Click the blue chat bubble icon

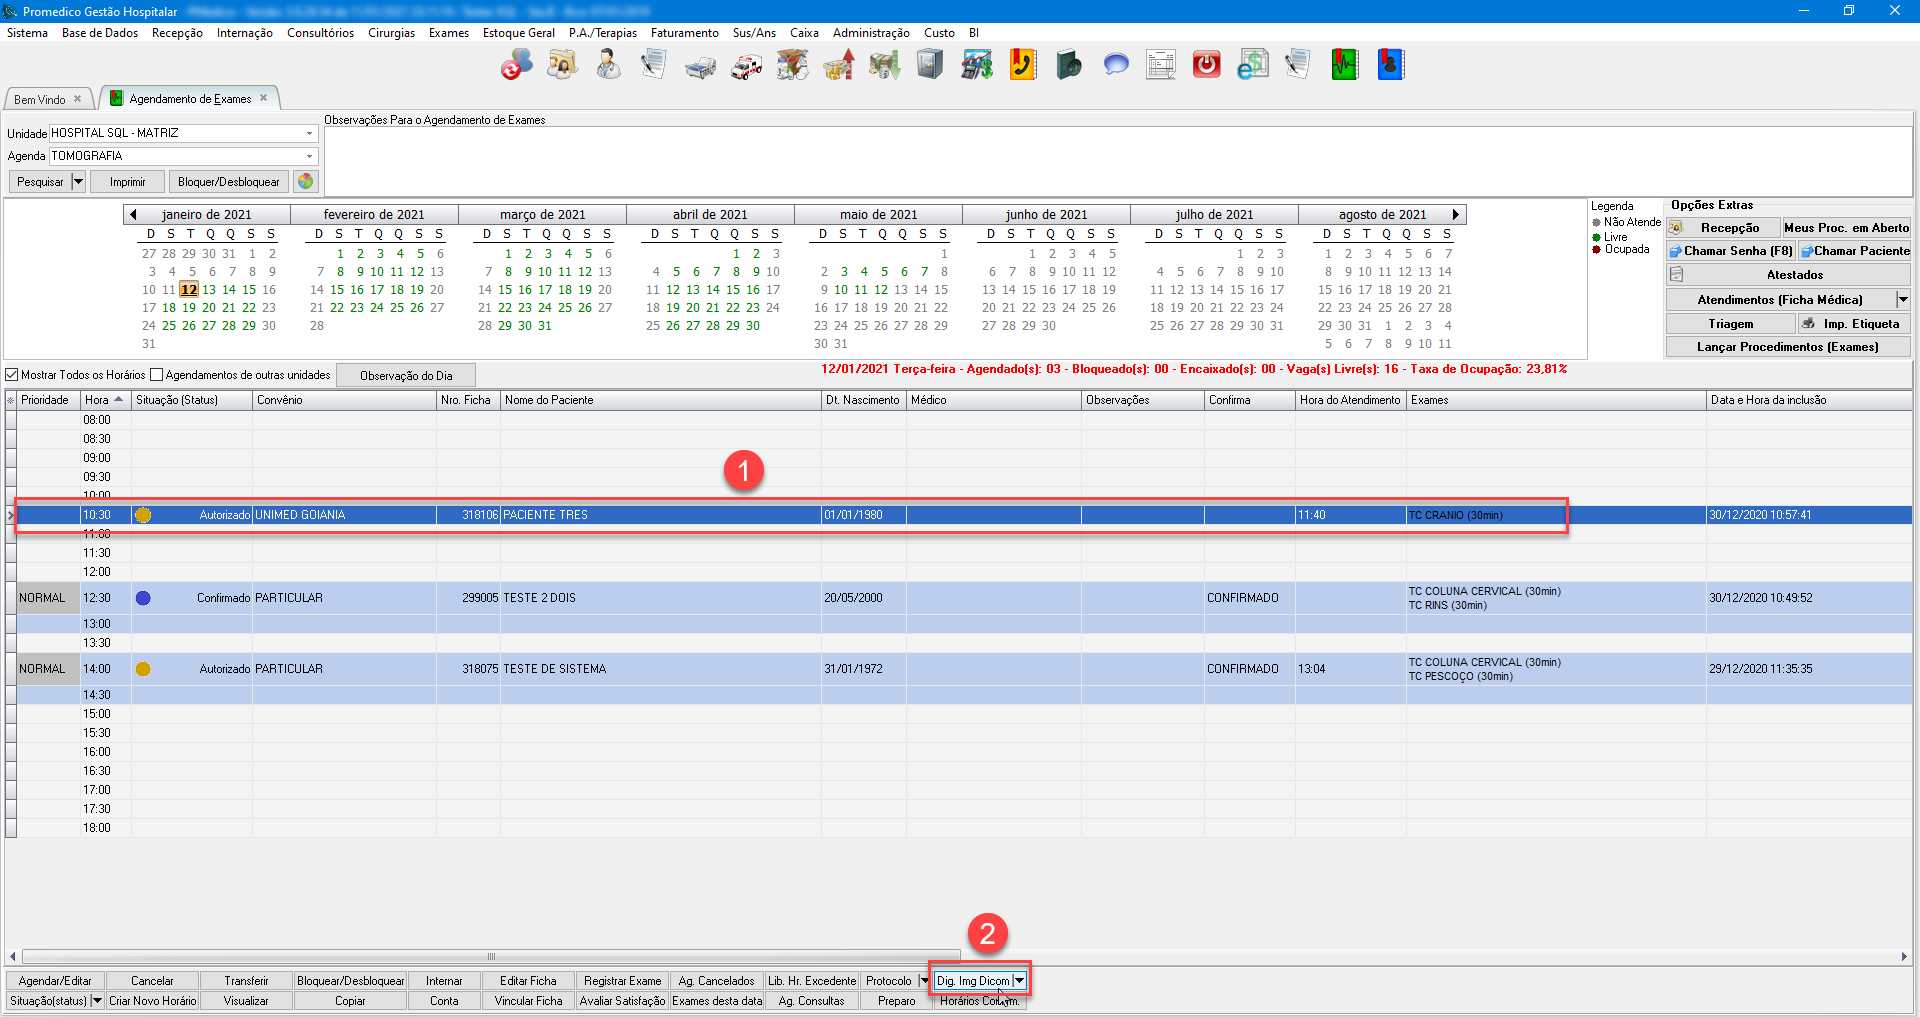point(1115,66)
